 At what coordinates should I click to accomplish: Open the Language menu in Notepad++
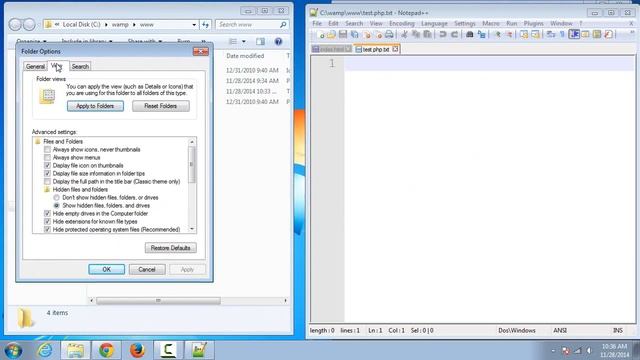click(434, 23)
